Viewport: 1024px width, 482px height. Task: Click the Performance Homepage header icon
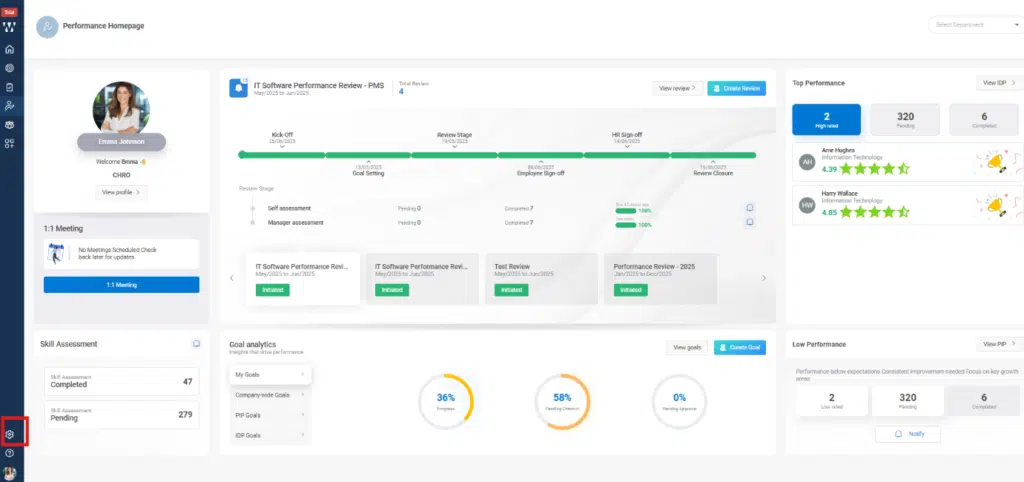(x=47, y=27)
